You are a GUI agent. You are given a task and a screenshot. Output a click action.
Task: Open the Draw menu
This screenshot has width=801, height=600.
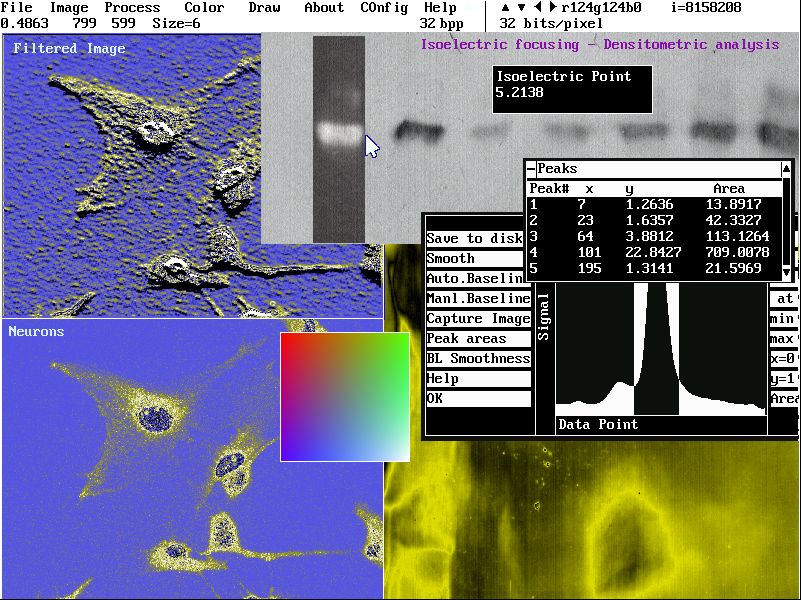pos(264,8)
